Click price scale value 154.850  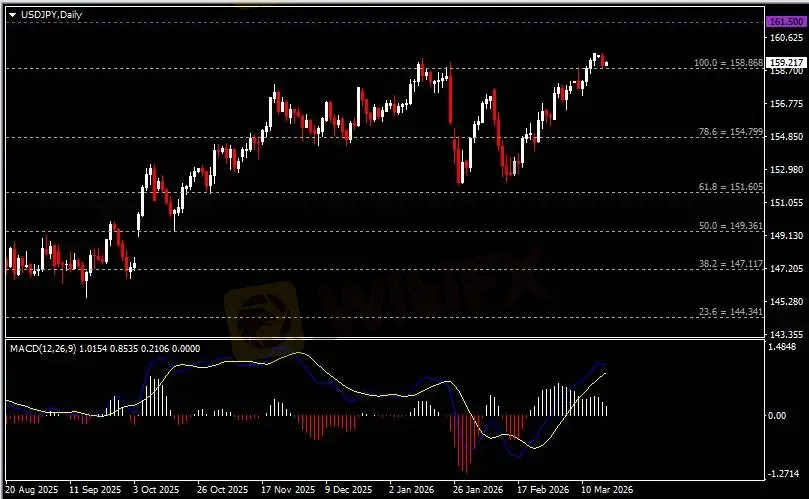pos(786,137)
